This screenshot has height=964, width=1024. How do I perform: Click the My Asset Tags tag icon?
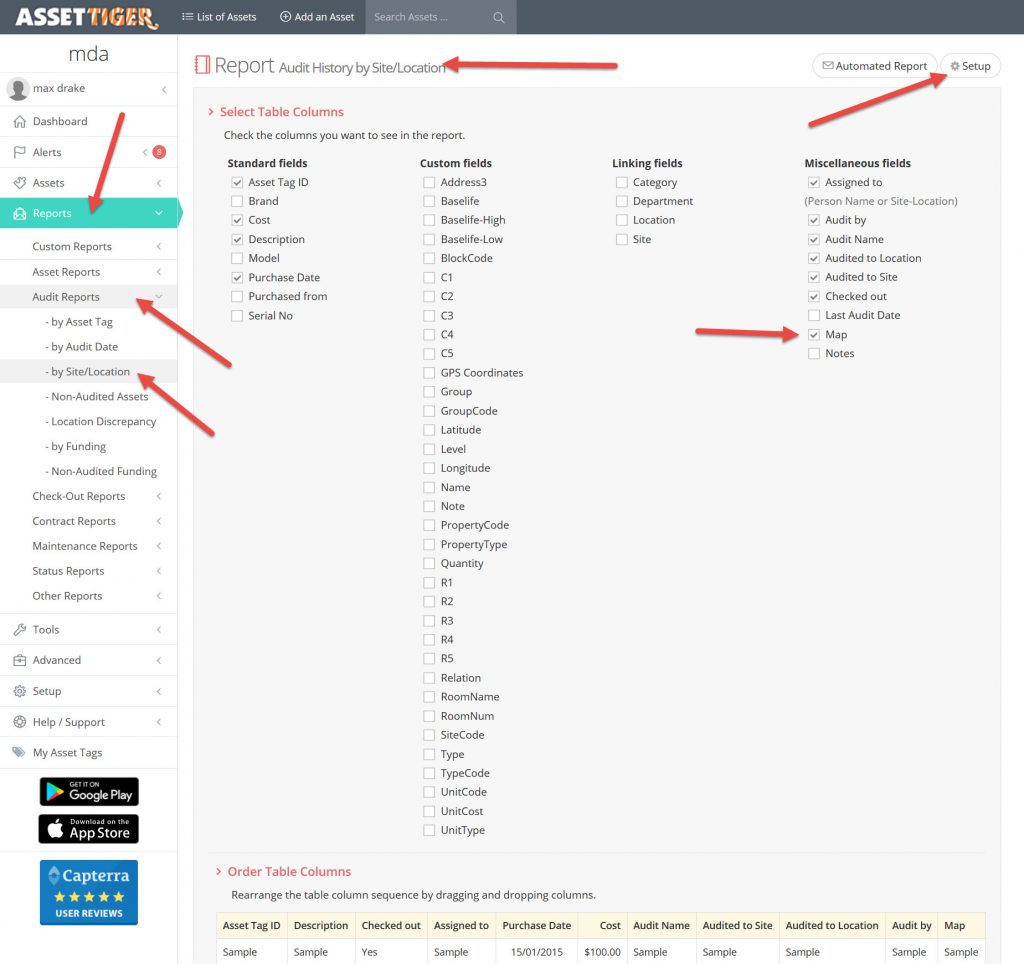pyautogui.click(x=19, y=752)
